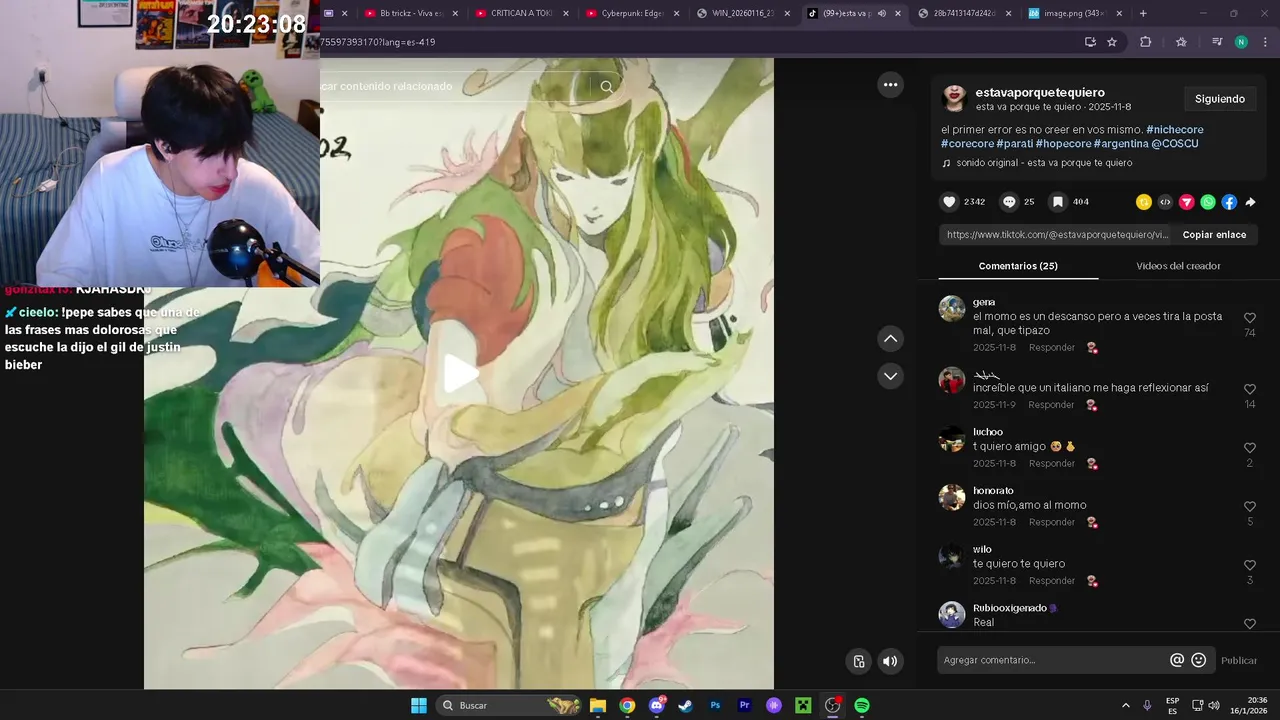Select the Comentarios (25) tab
This screenshot has width=1280, height=720.
coord(1018,266)
